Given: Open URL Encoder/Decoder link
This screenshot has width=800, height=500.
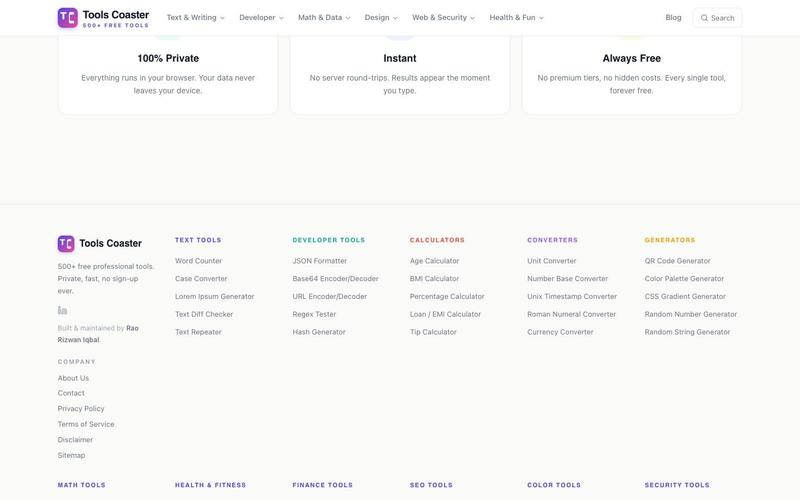Looking at the screenshot, I should [x=330, y=296].
